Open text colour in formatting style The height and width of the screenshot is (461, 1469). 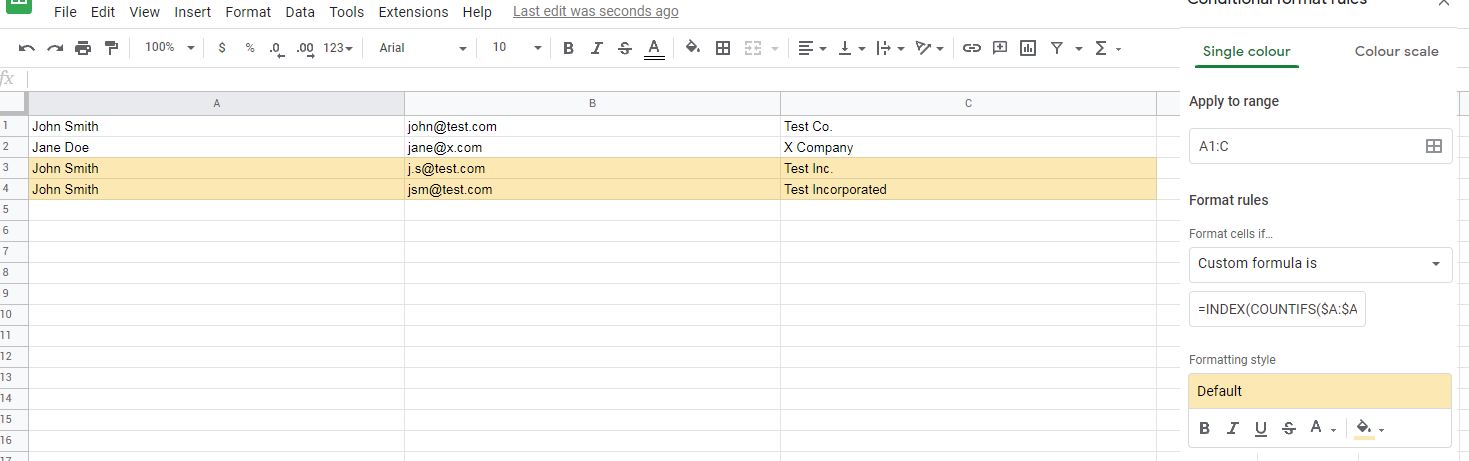(x=1322, y=428)
